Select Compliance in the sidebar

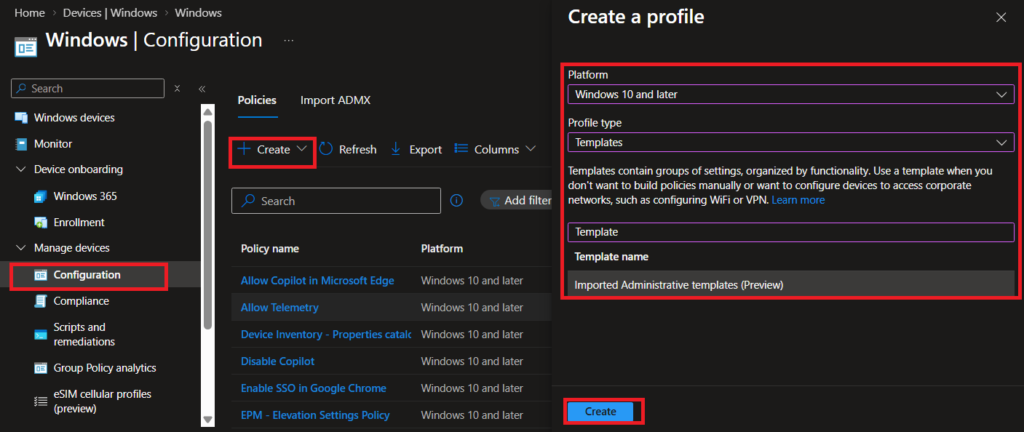pyautogui.click(x=81, y=301)
